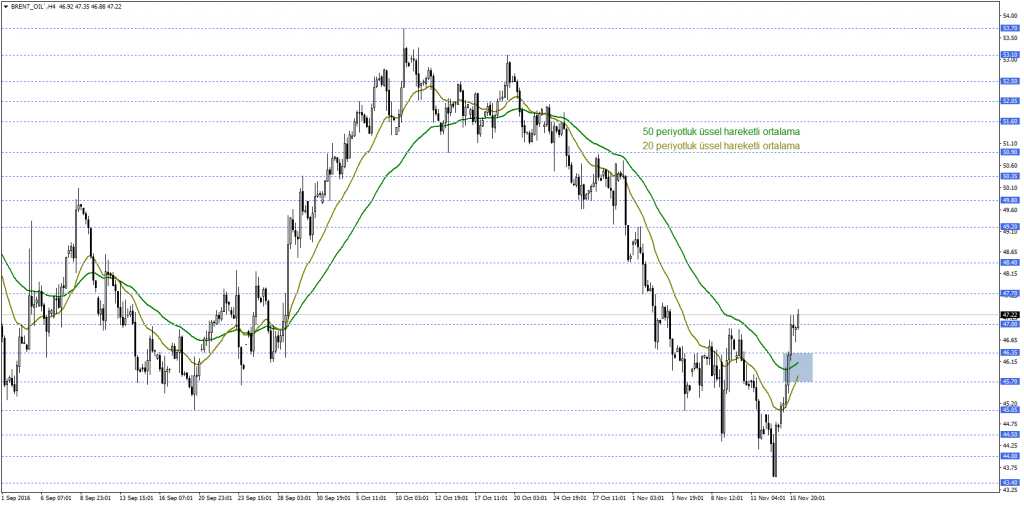The width and height of the screenshot is (1024, 505).
Task: Click the 13 Sep 15:01 time label
Action: click(136, 497)
